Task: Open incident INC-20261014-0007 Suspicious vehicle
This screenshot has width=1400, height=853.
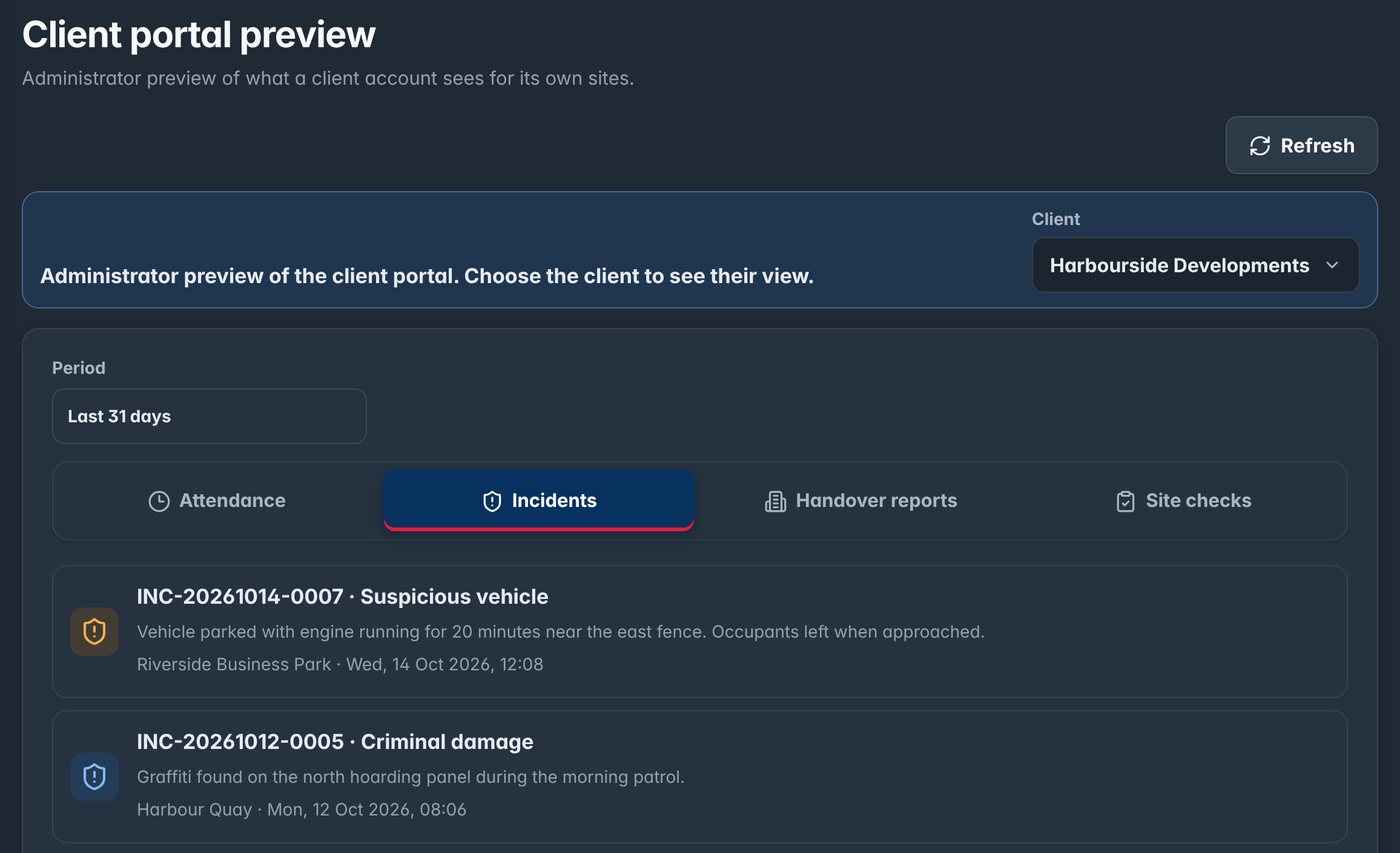Action: [700, 631]
